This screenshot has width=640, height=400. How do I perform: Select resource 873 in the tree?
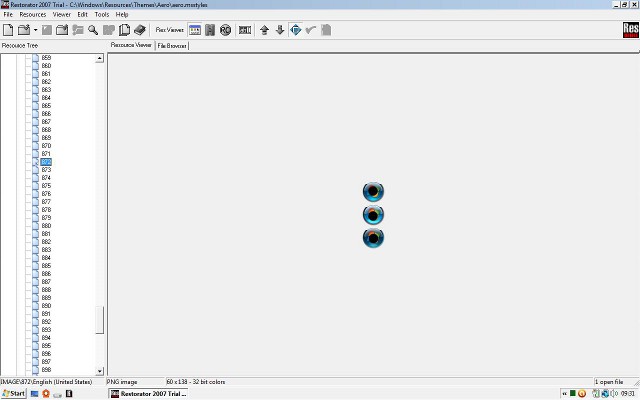46,169
